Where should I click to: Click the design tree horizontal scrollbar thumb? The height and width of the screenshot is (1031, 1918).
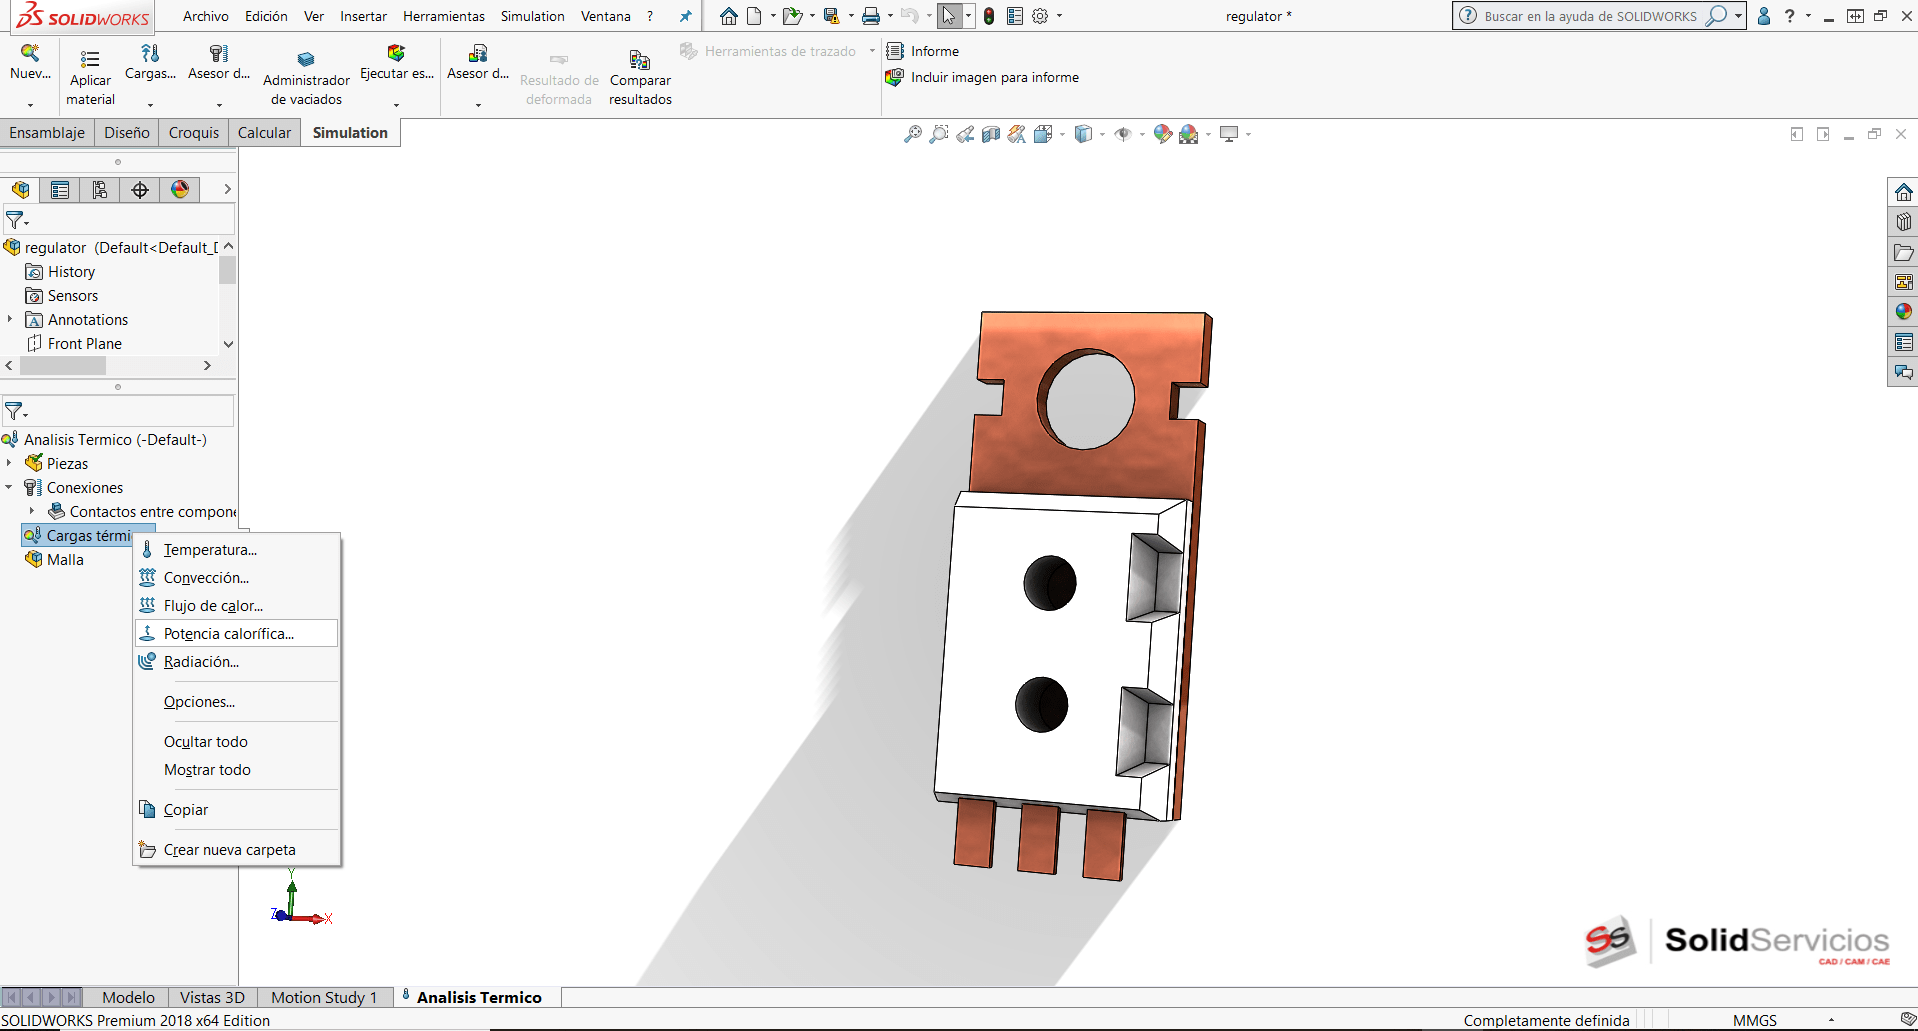(x=63, y=366)
